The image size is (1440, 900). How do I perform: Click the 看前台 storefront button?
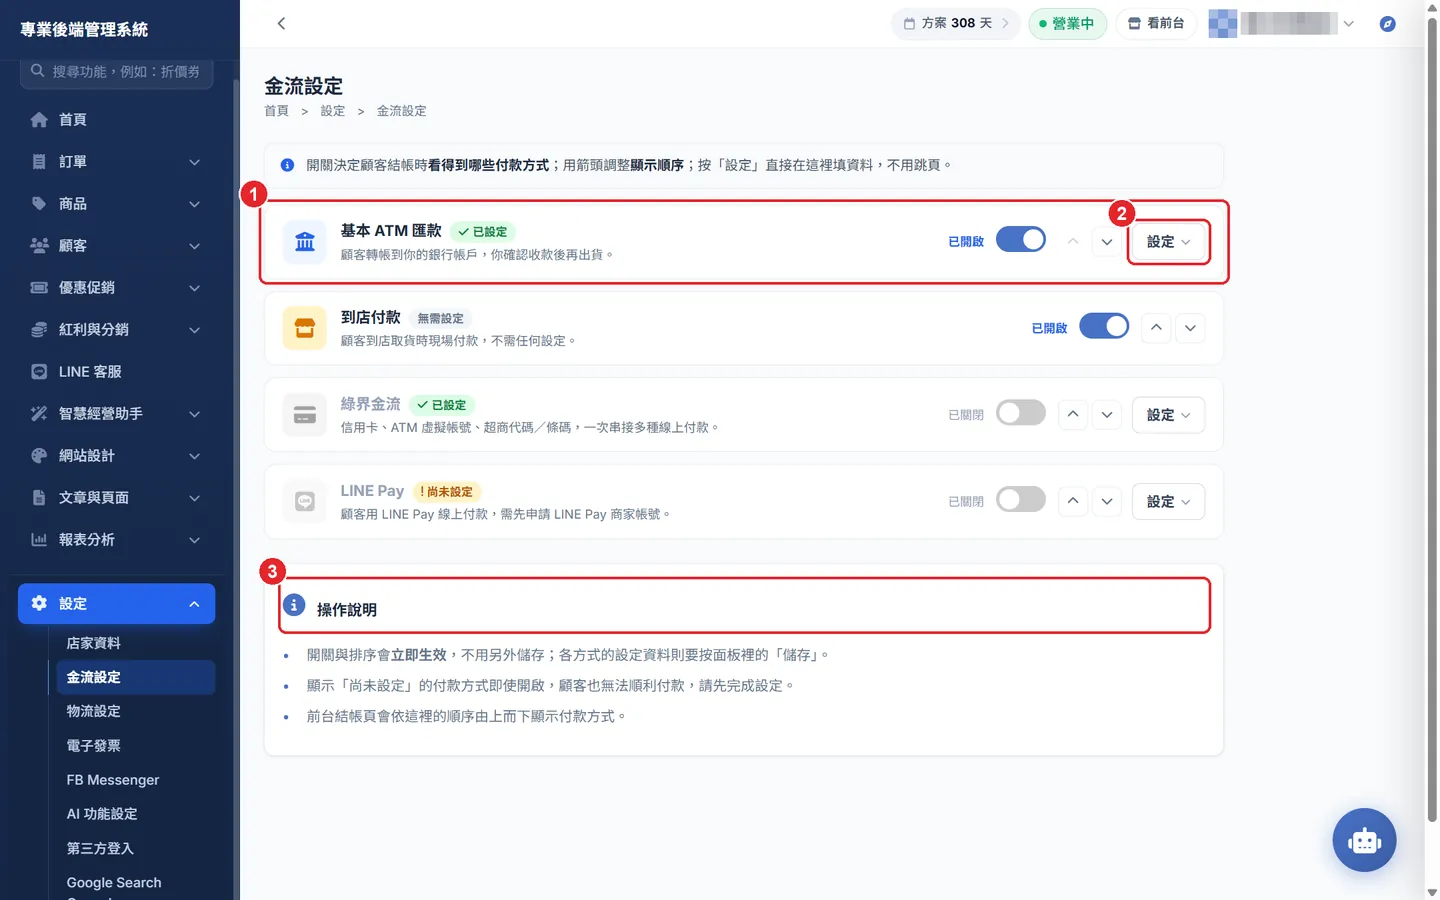click(x=1156, y=23)
